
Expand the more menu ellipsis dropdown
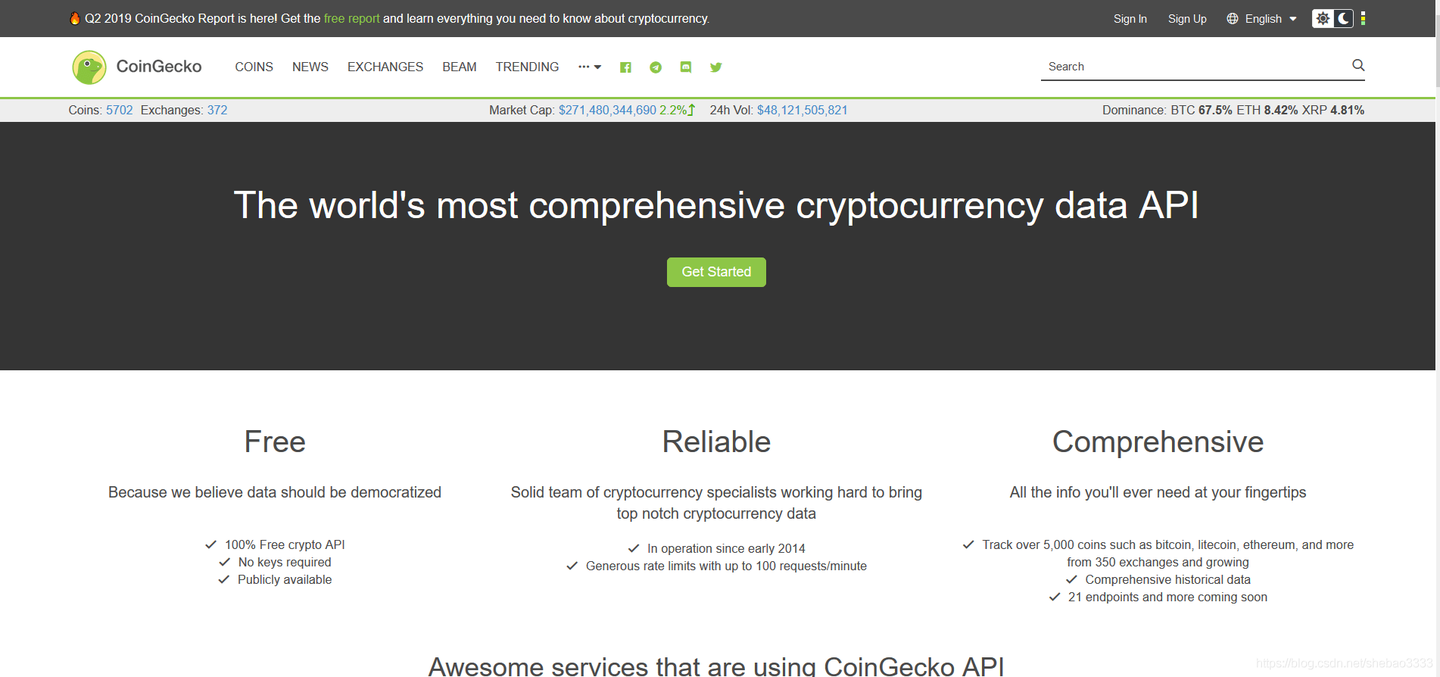pyautogui.click(x=590, y=67)
